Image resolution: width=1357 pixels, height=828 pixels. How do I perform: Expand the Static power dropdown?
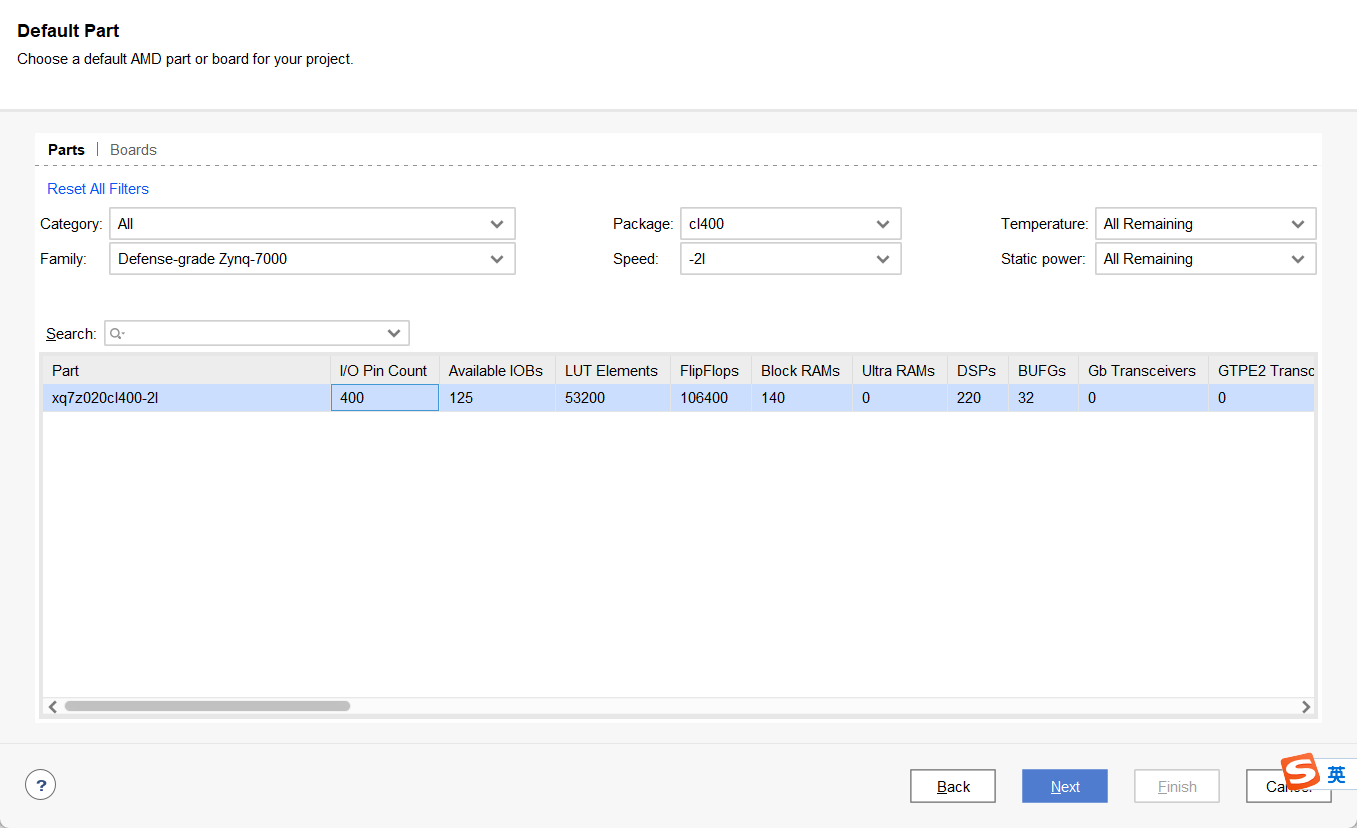1205,259
